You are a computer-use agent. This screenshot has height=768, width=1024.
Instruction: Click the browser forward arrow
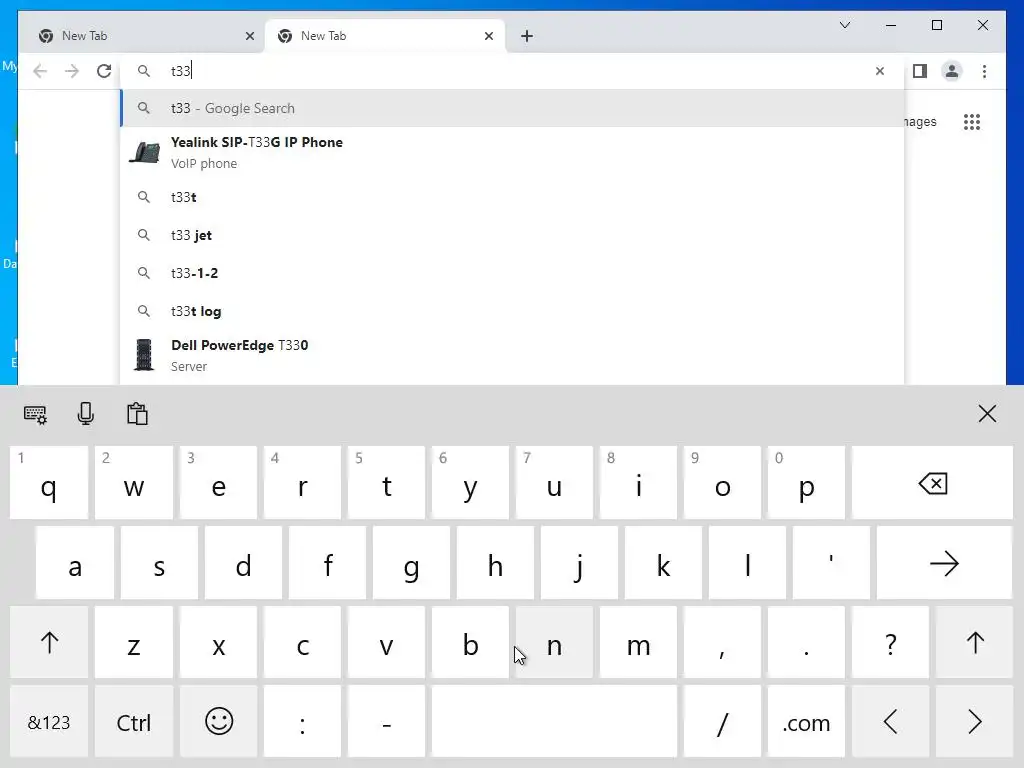(72, 71)
